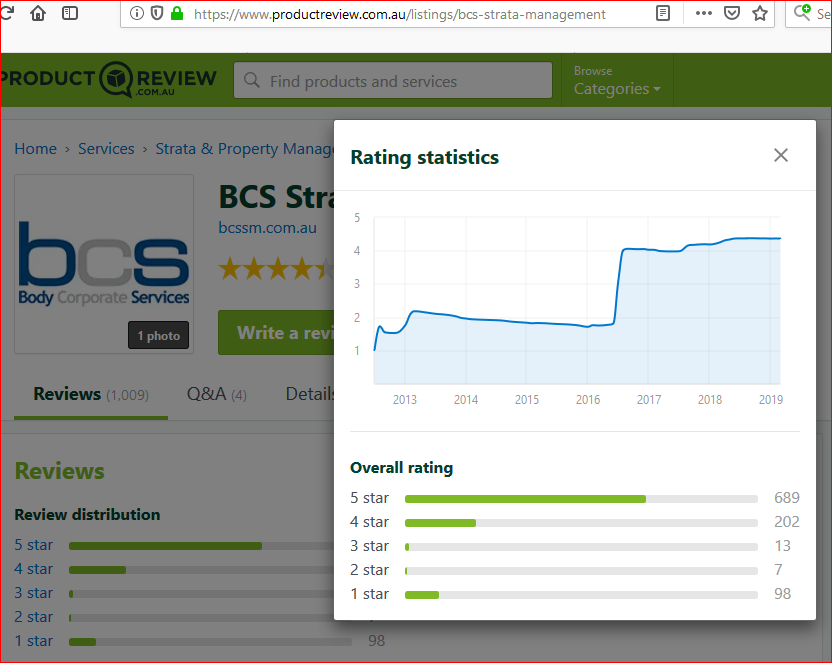
Task: Click the site information icon in address bar
Action: pos(137,14)
